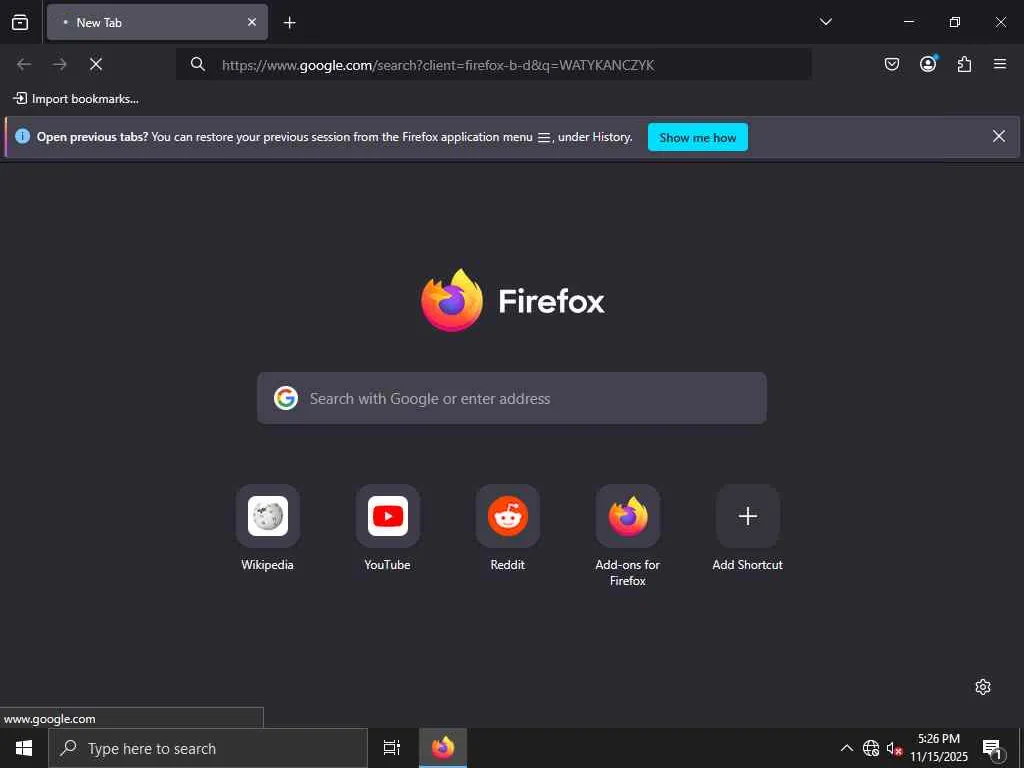The width and height of the screenshot is (1024, 768).
Task: Open new tab personalize settings gear
Action: coord(983,686)
